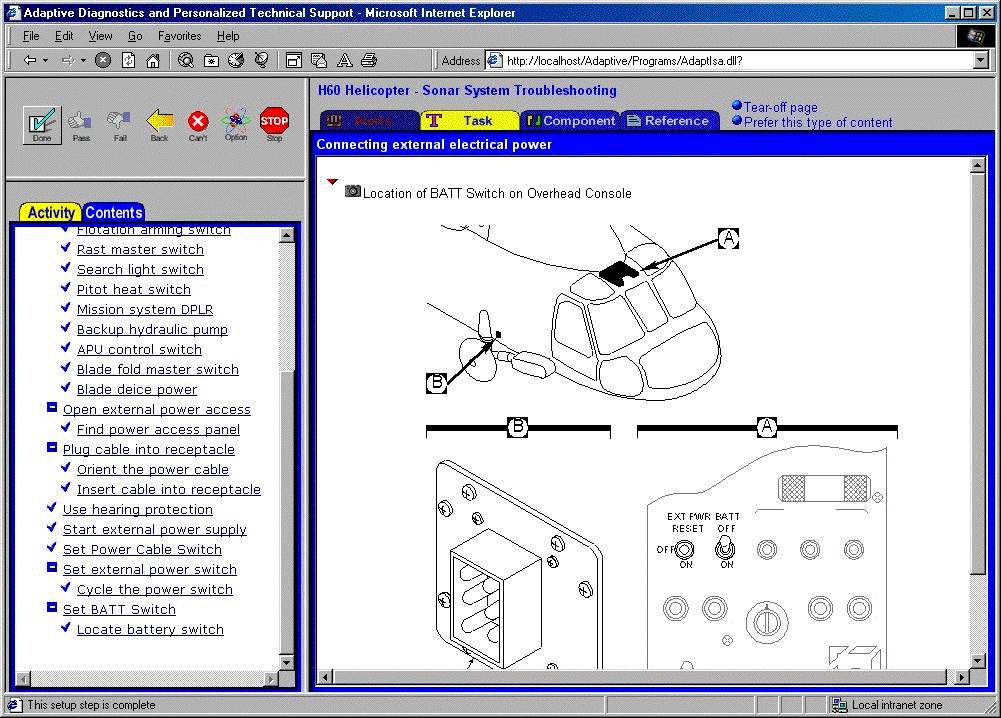
Task: Click the contents tree scroll-up arrow
Action: pyautogui.click(x=287, y=236)
